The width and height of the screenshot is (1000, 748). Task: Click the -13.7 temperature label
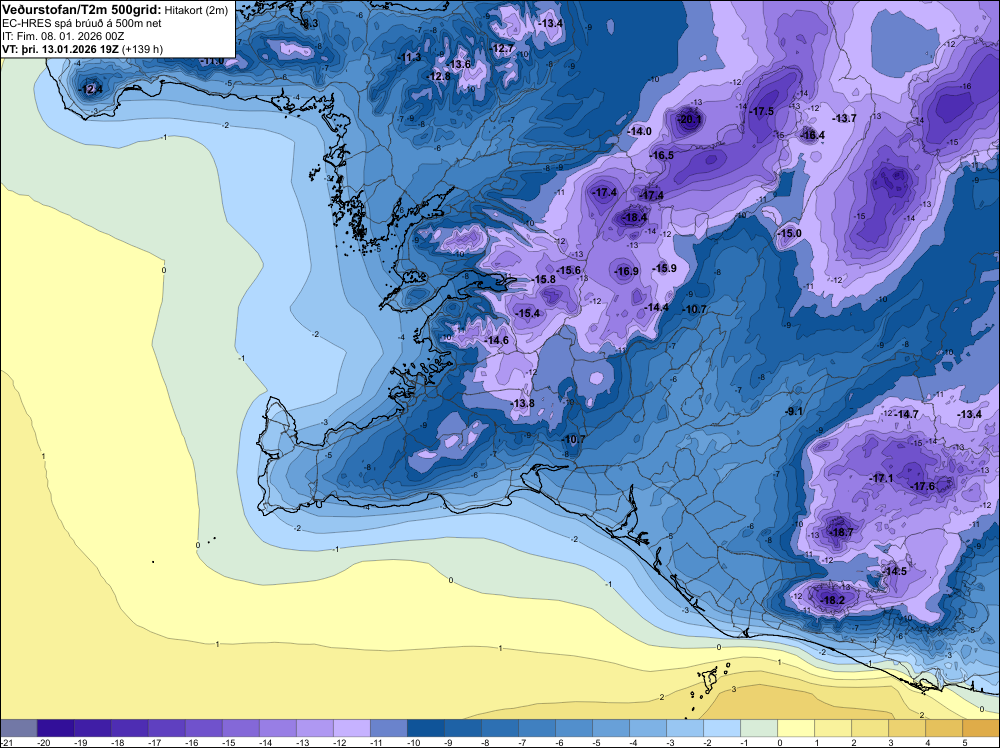click(x=844, y=119)
